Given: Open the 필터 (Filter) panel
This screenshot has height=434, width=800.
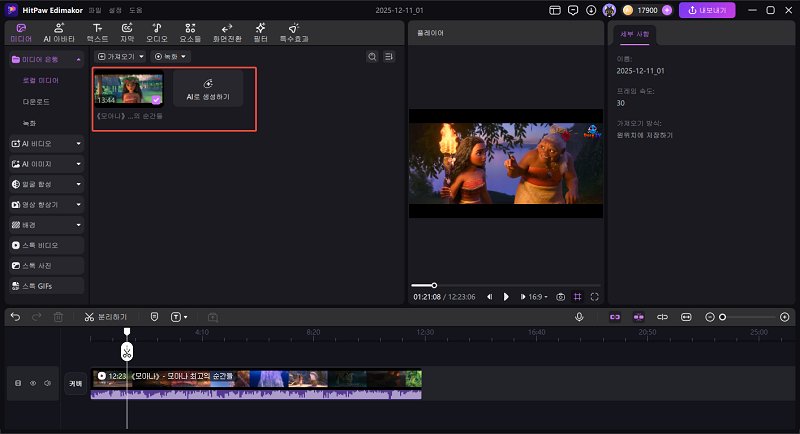Looking at the screenshot, I should point(261,33).
